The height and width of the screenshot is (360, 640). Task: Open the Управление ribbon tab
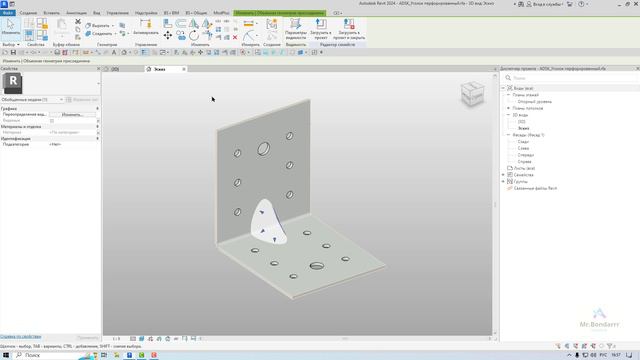coord(118,13)
